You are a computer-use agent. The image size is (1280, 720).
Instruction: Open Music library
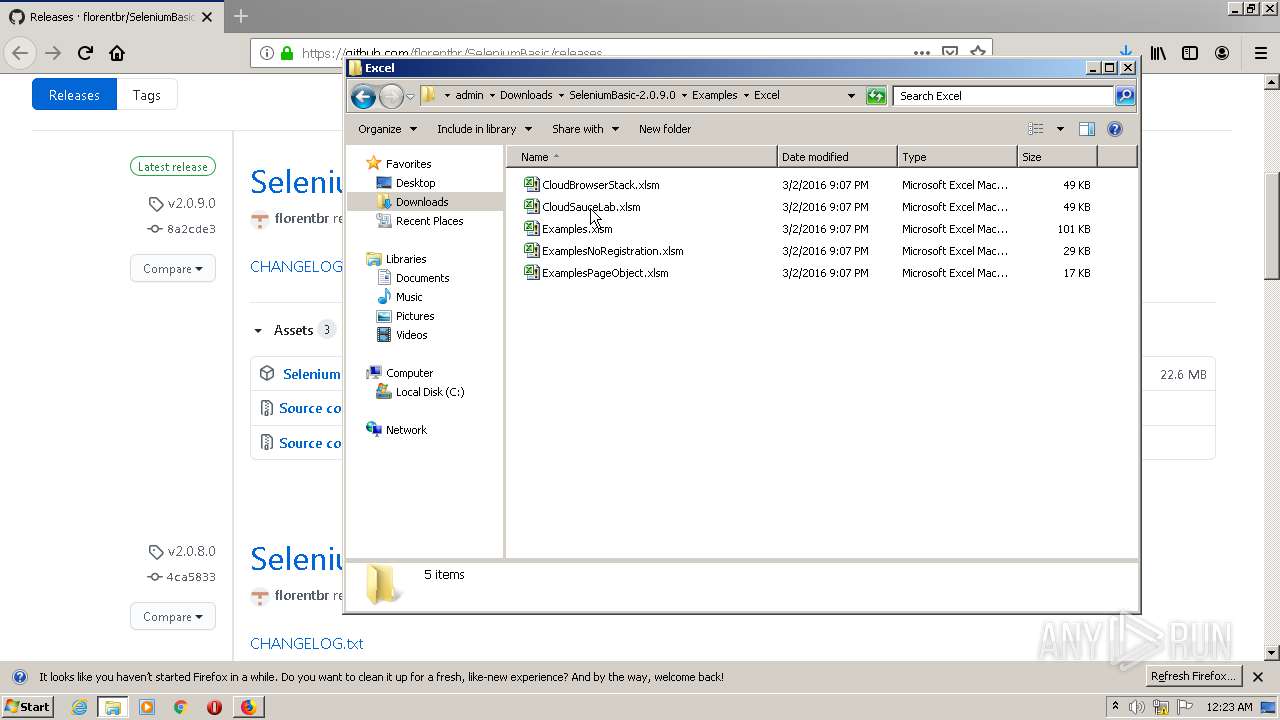pyautogui.click(x=409, y=297)
